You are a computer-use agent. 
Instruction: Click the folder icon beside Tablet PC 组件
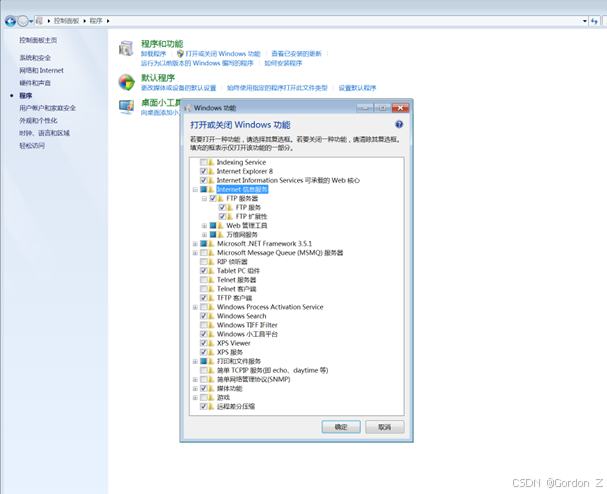point(211,271)
